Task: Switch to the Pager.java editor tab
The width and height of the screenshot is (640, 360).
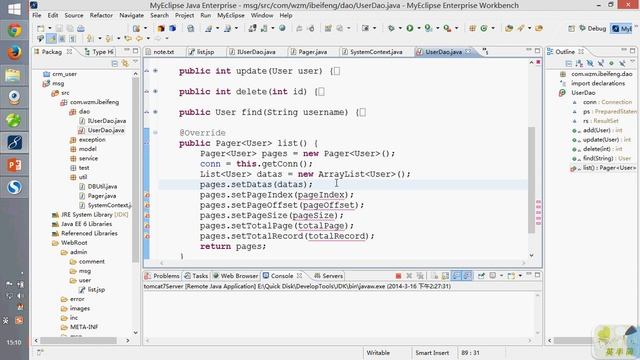Action: [x=309, y=52]
